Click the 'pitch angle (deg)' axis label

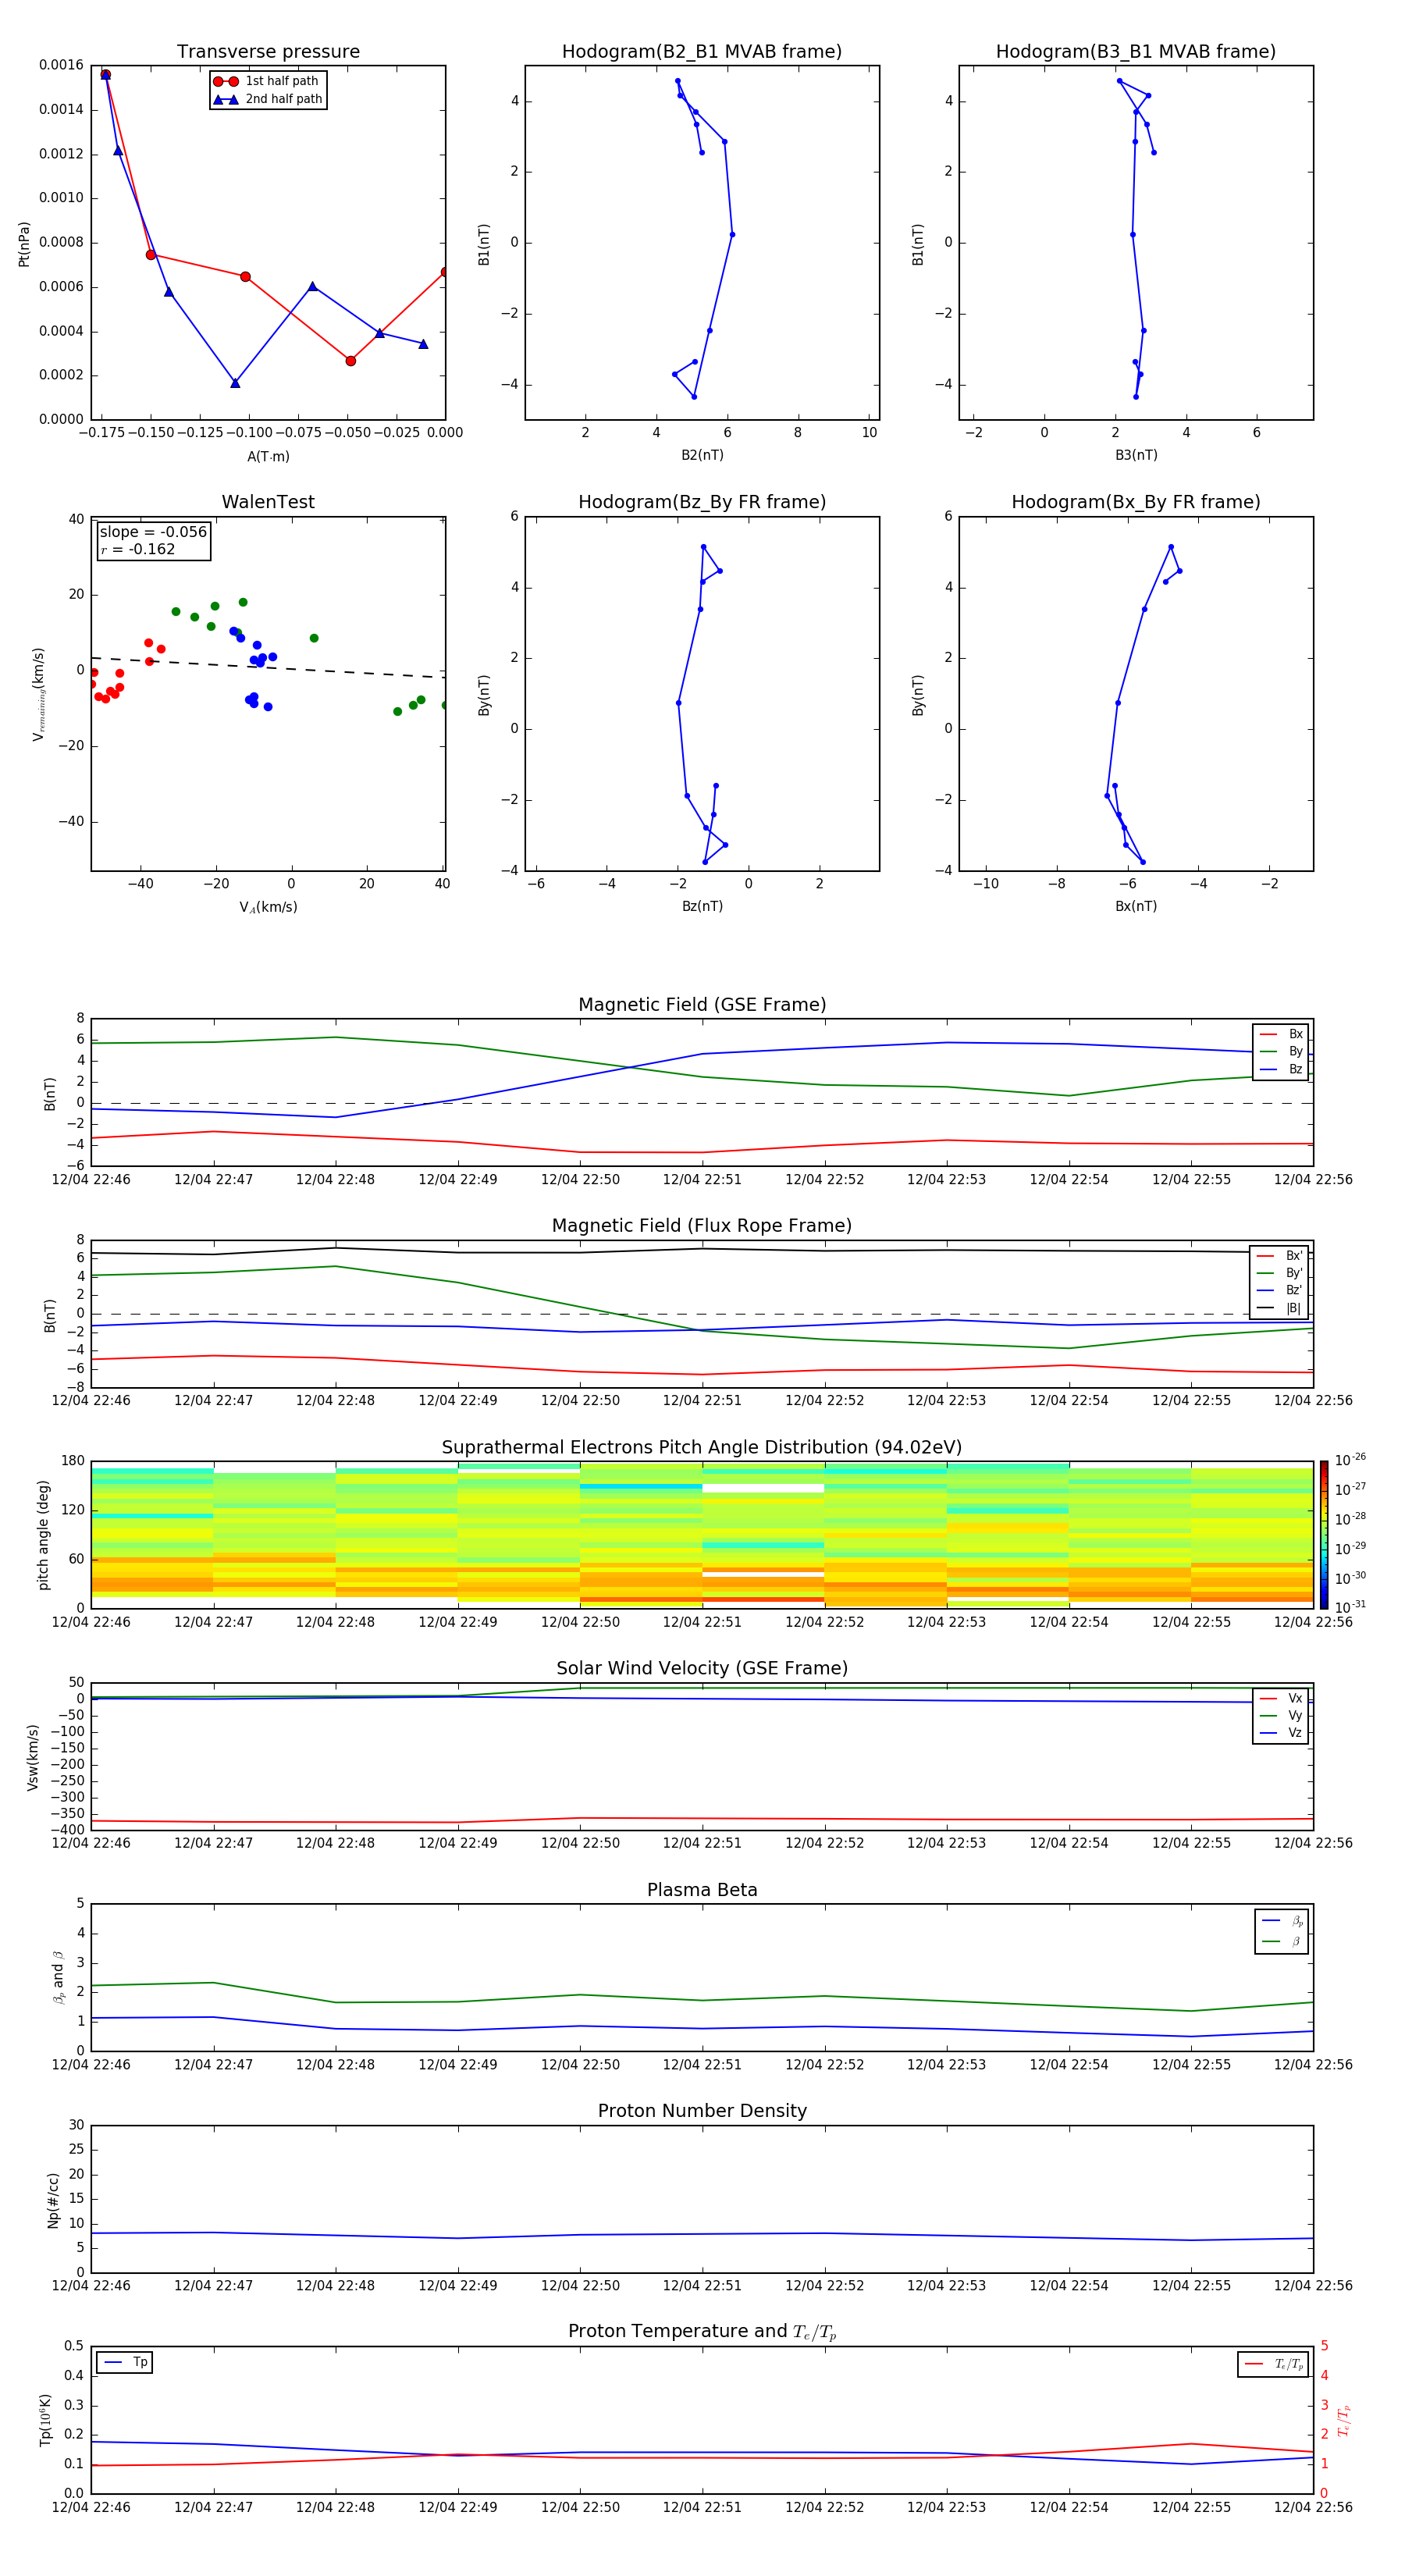(x=43, y=1534)
